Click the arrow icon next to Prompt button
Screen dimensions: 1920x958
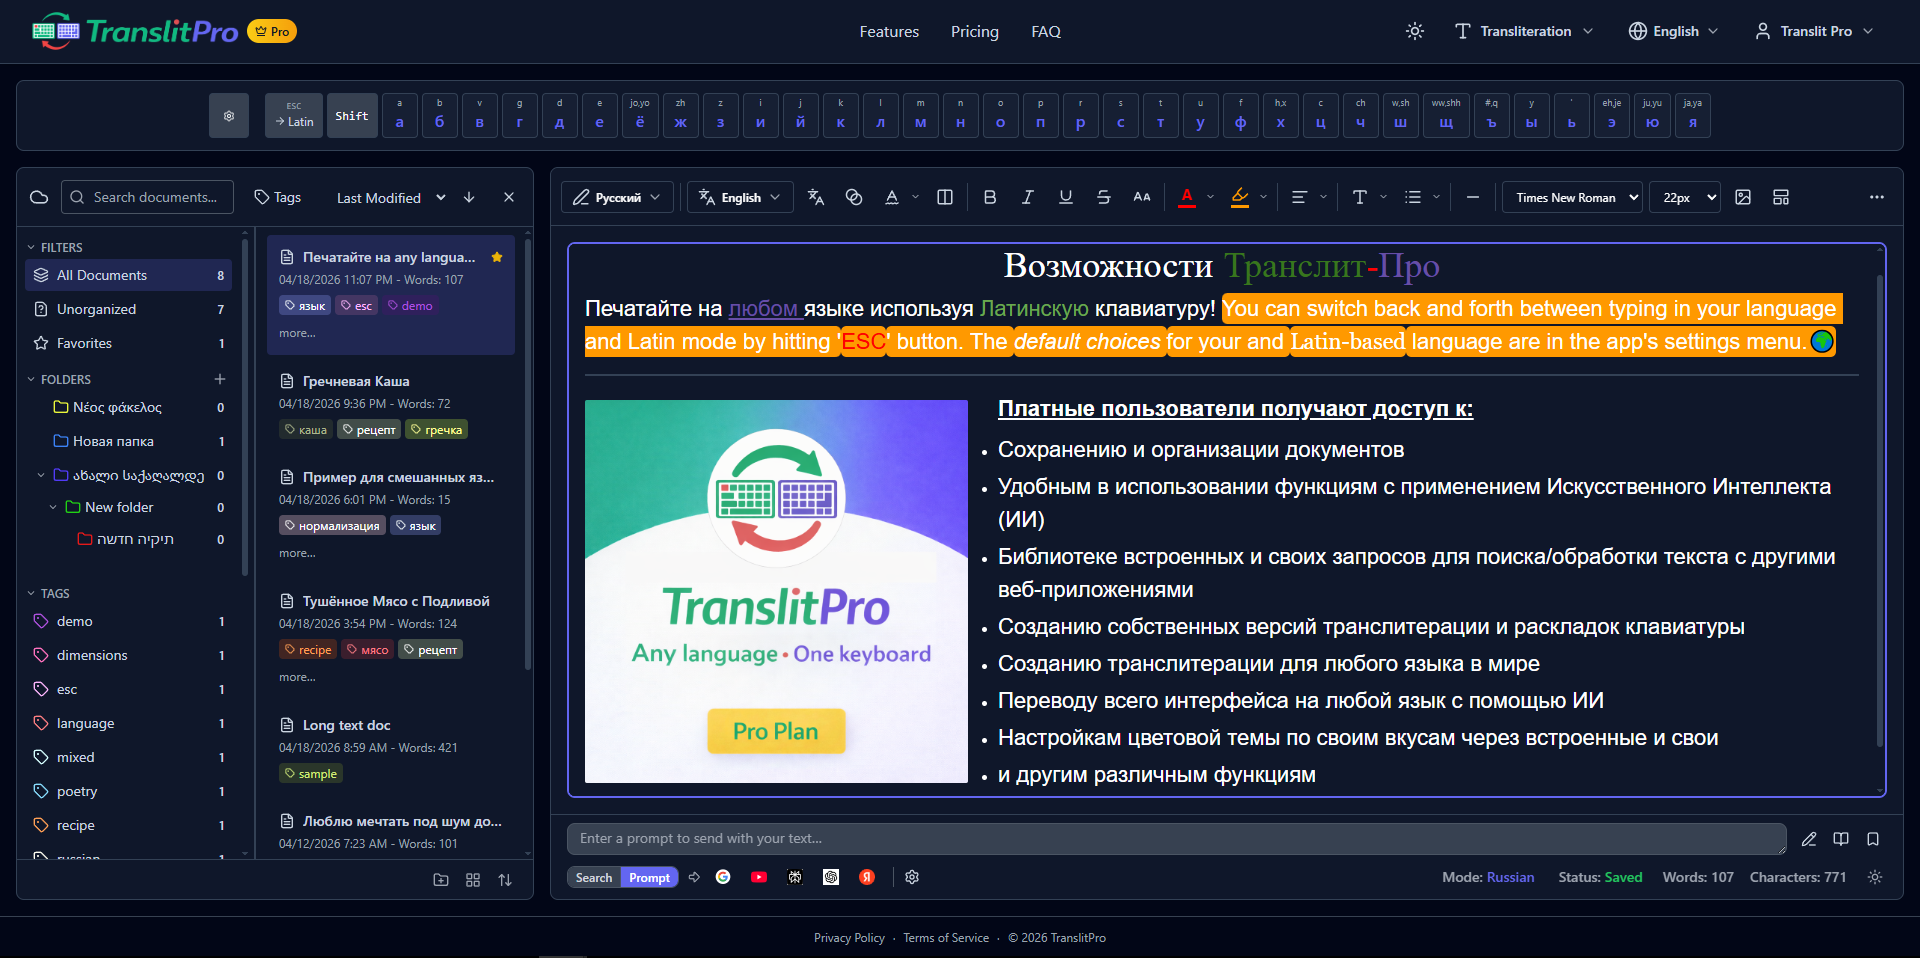pyautogui.click(x=694, y=877)
